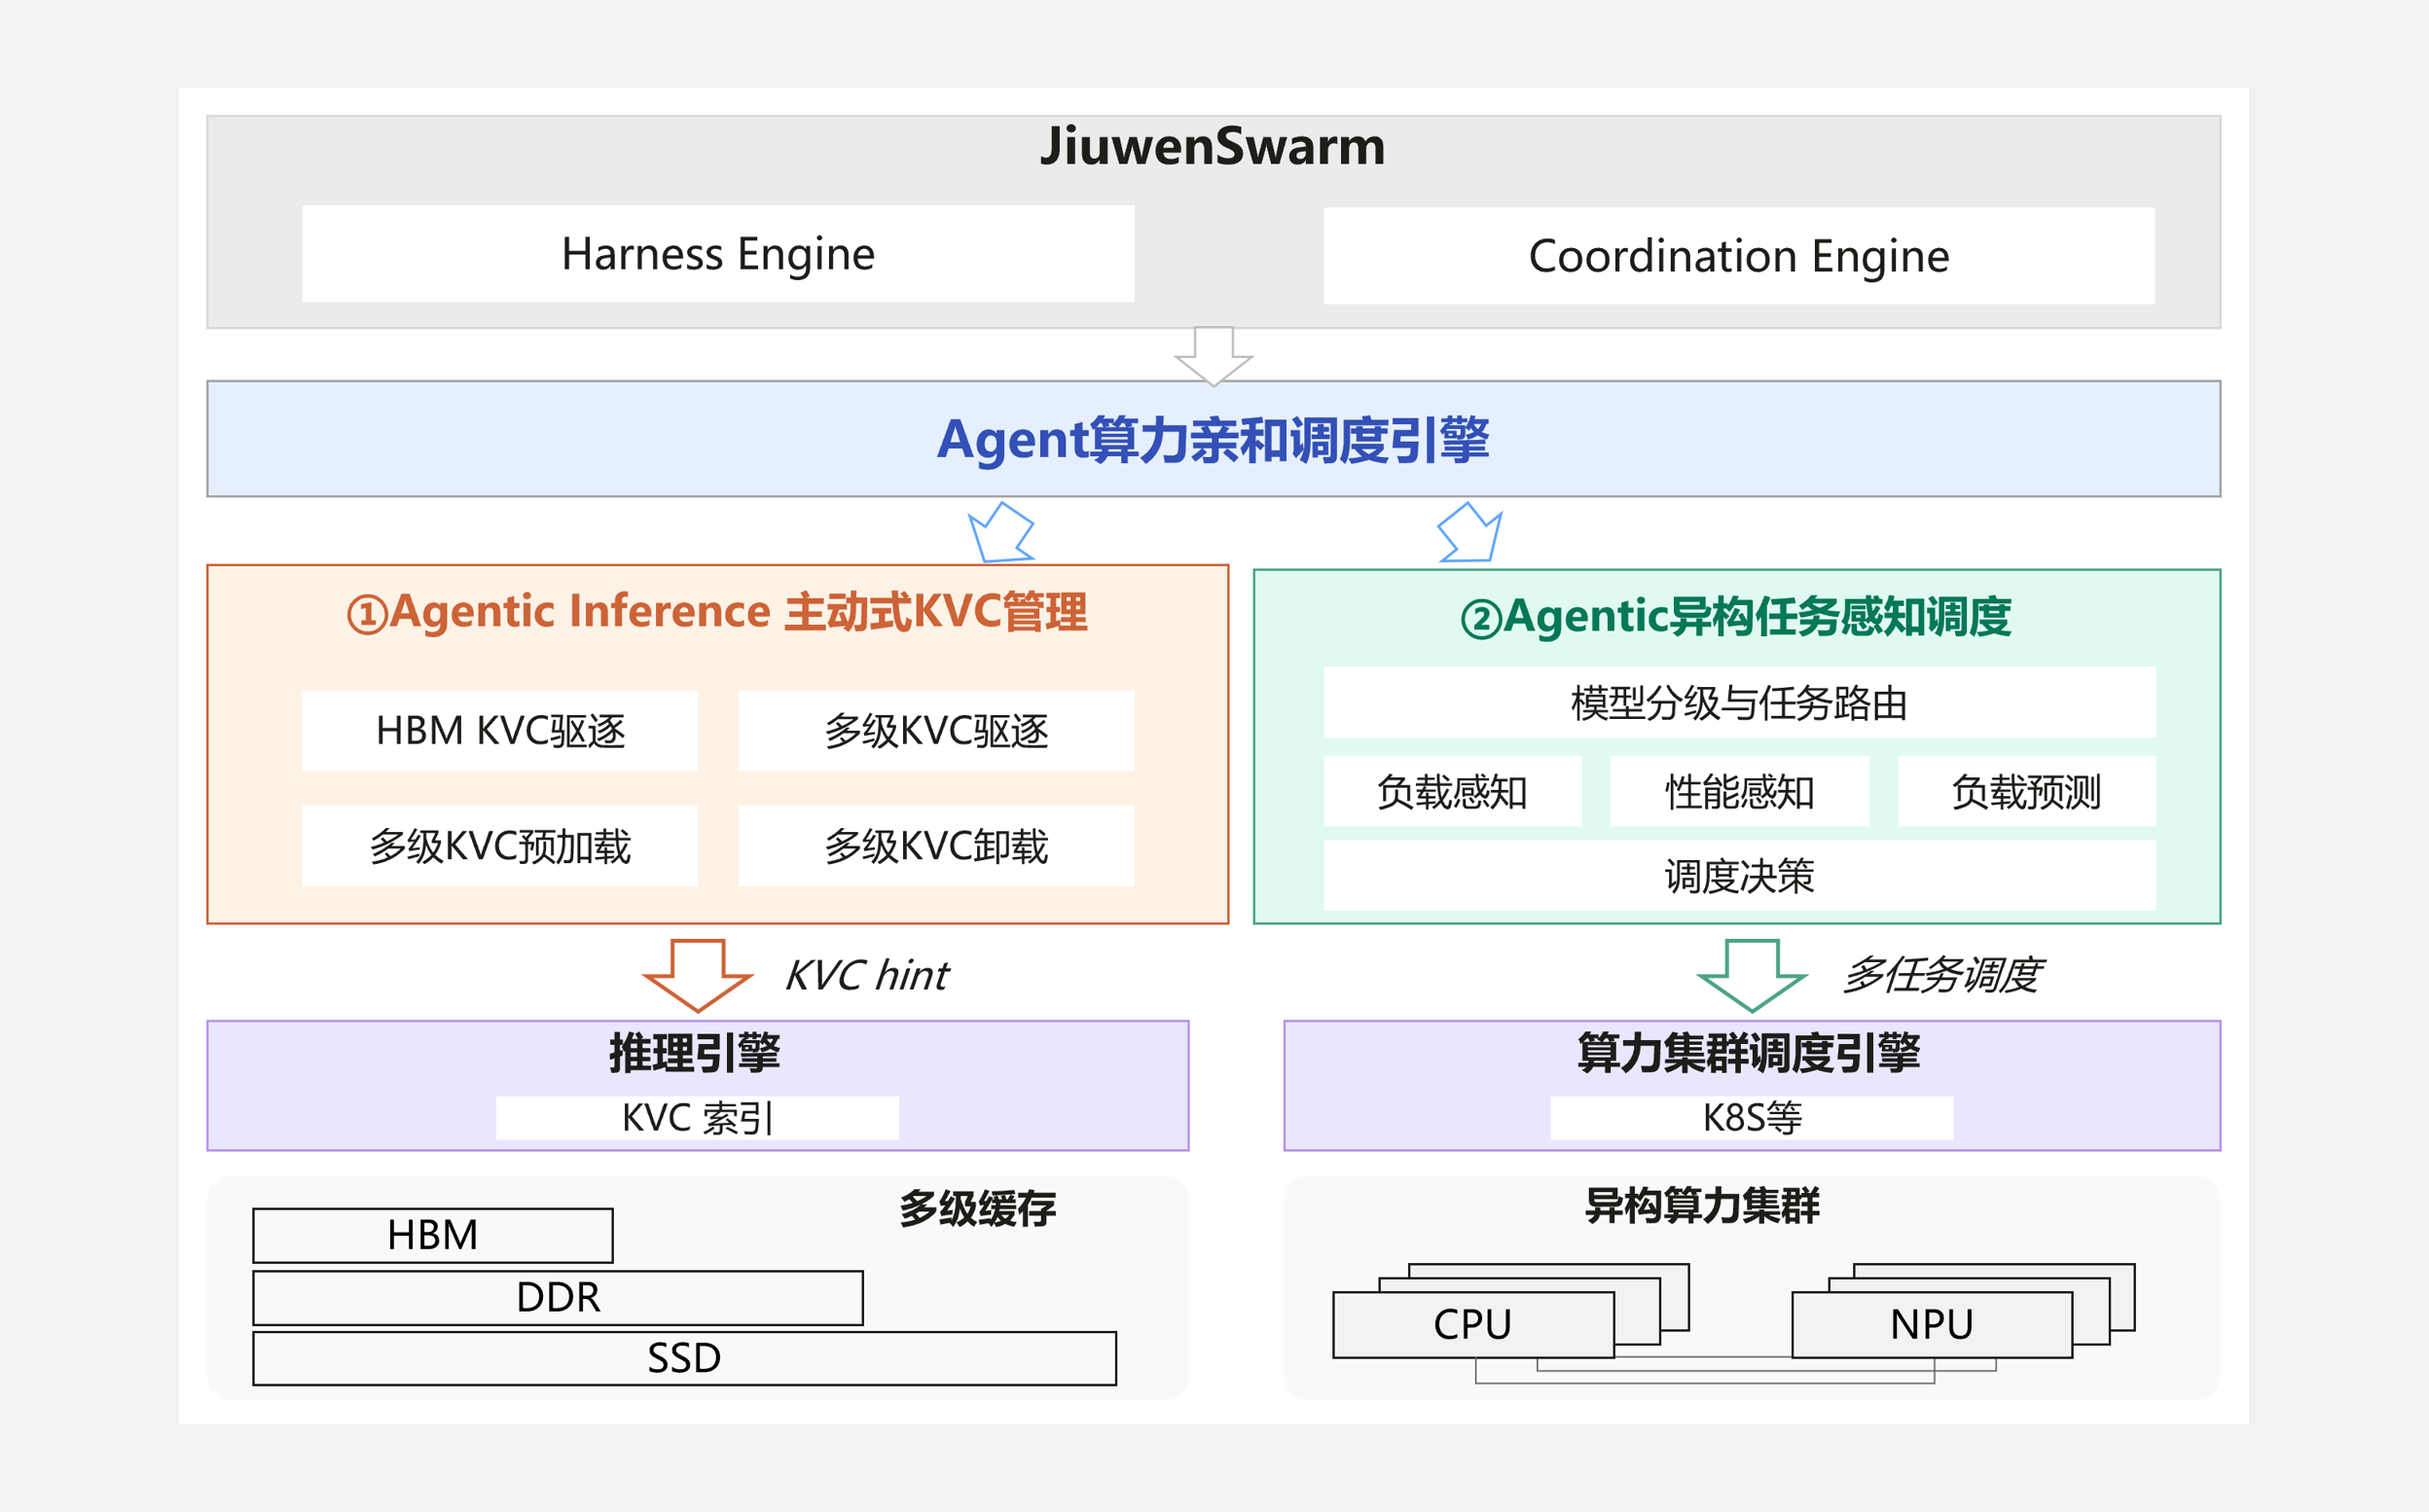Select the 多级KVC卸载 box

click(x=936, y=846)
